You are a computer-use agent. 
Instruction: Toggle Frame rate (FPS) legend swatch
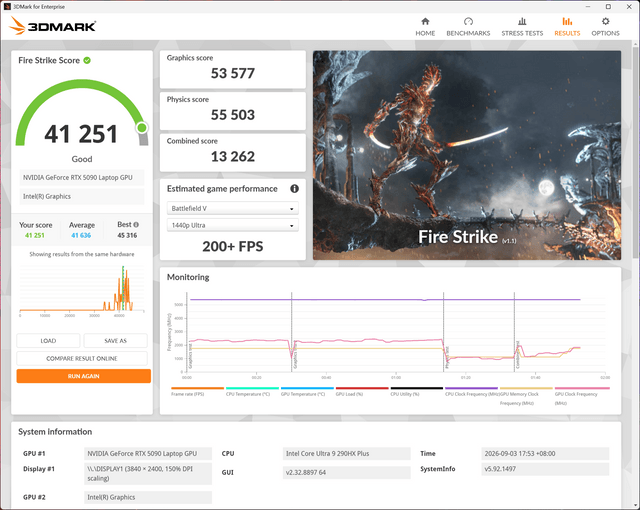click(x=198, y=388)
